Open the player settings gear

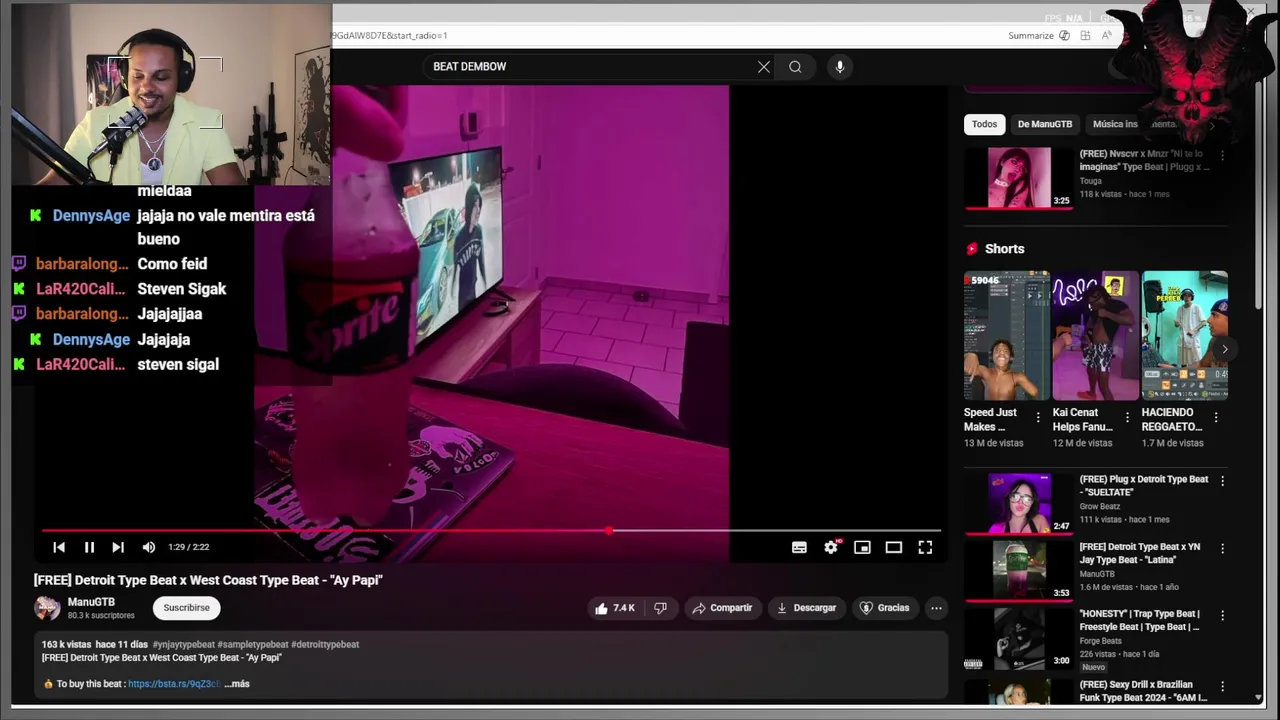(831, 547)
